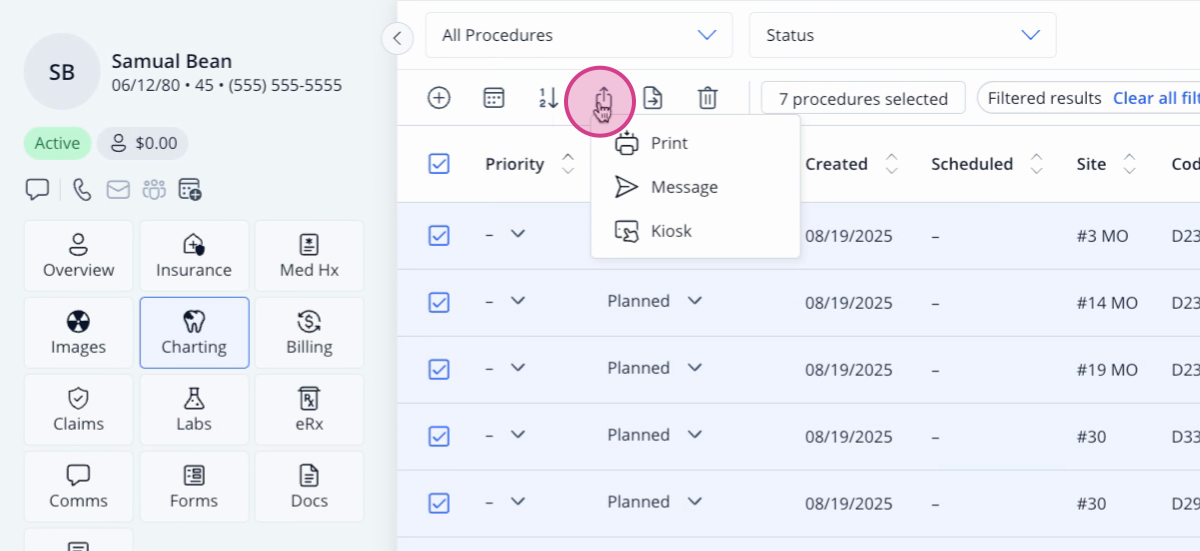Viewport: 1200px width, 551px height.
Task: Click the #14 MO site cell
Action: click(x=1107, y=303)
